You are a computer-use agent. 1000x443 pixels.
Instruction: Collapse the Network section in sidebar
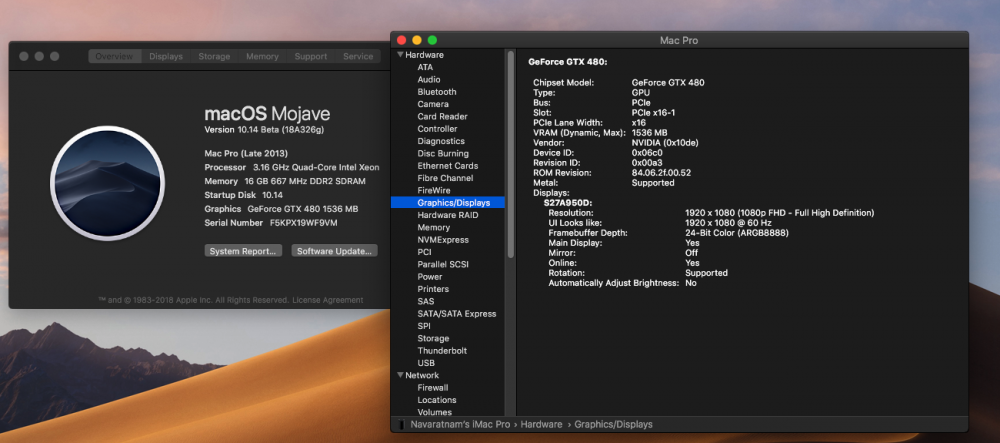tap(400, 375)
